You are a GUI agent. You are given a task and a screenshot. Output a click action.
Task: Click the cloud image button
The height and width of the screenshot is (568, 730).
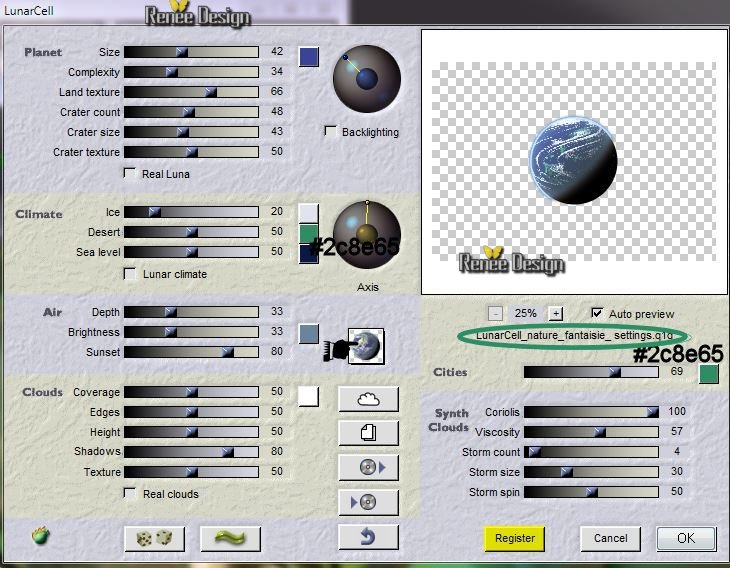pos(368,399)
